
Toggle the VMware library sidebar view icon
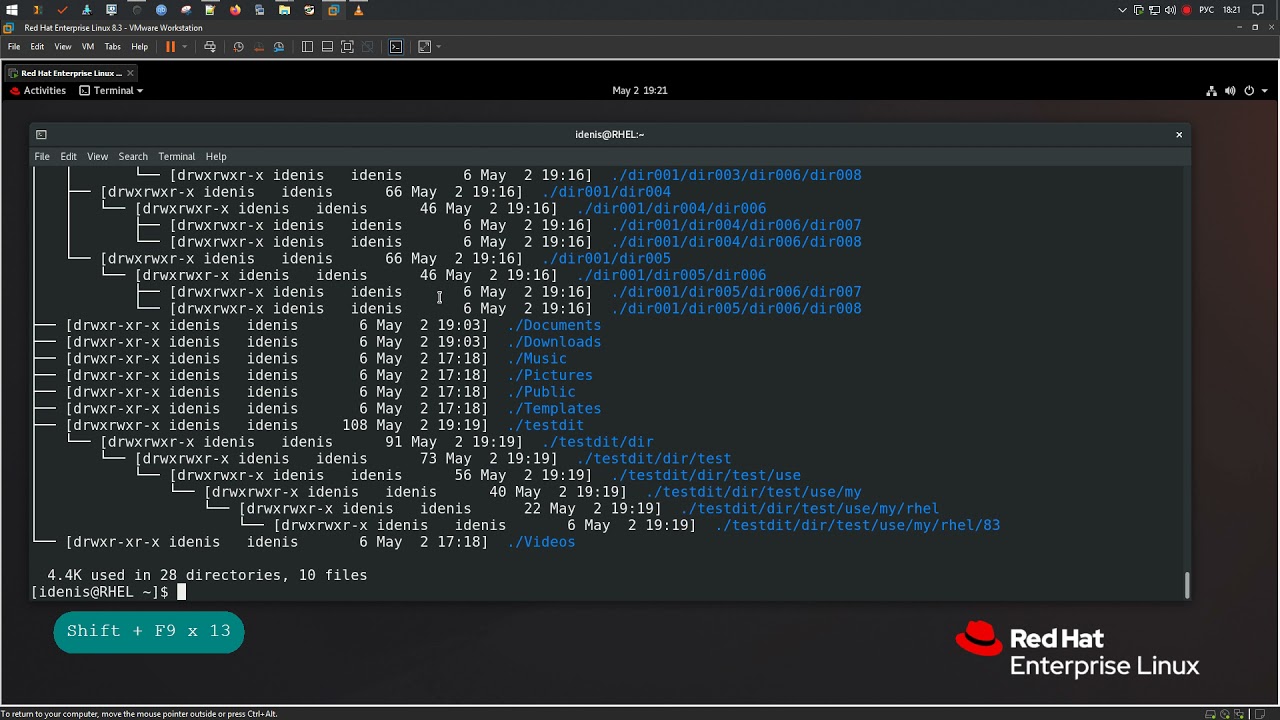point(307,46)
